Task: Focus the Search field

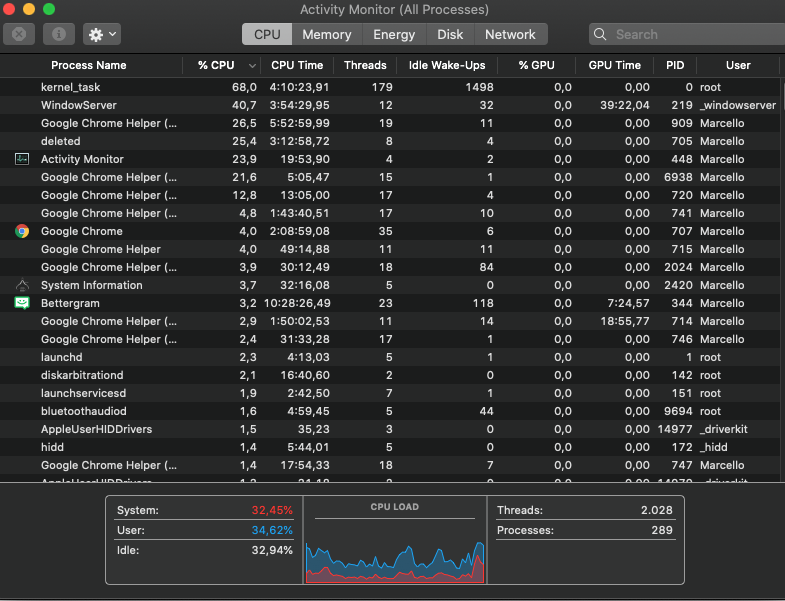Action: (687, 34)
